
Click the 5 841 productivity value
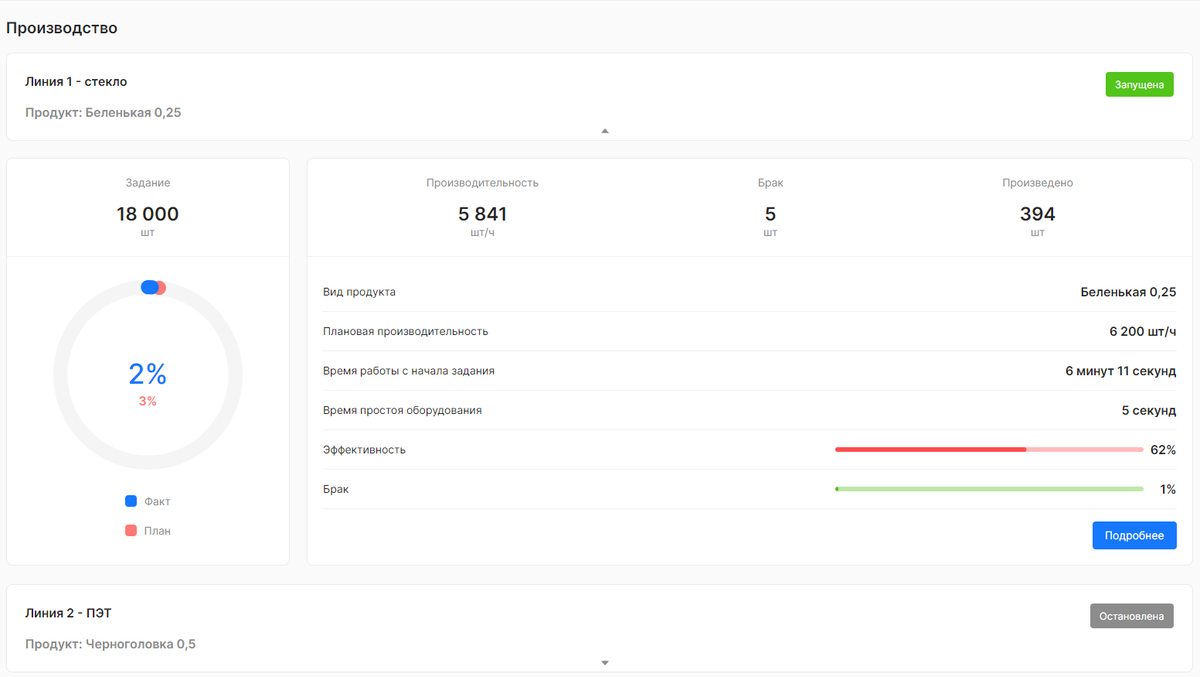[483, 214]
